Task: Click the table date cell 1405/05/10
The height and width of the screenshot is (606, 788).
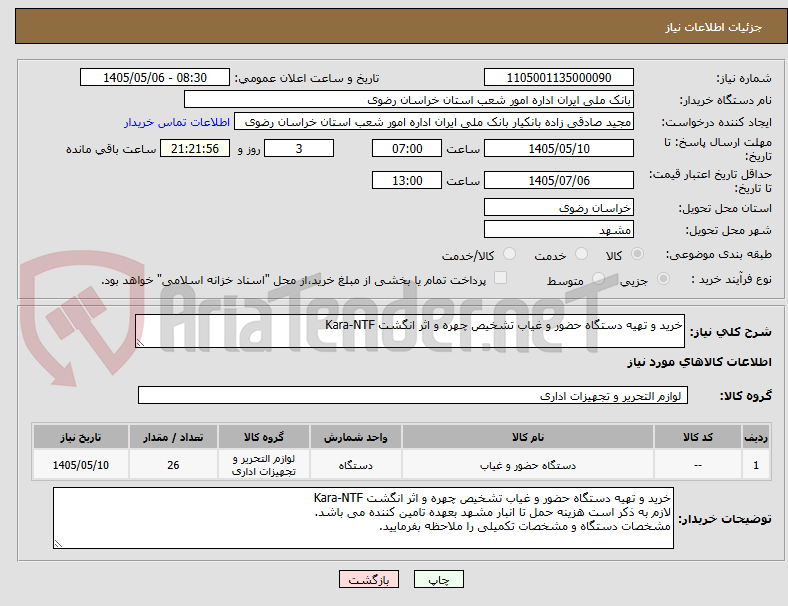Action: click(81, 465)
